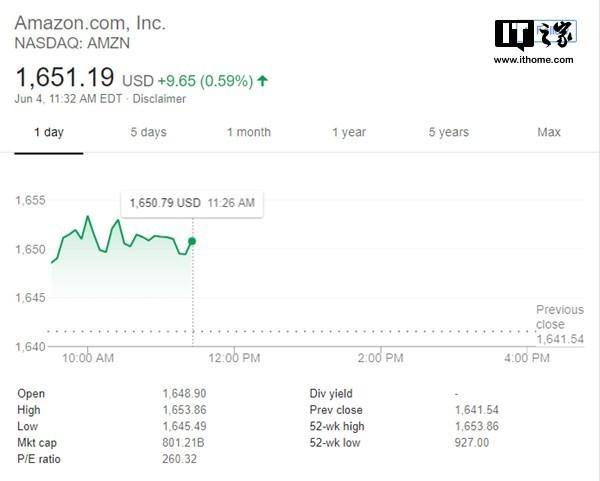Click the green data point on chart

click(192, 241)
